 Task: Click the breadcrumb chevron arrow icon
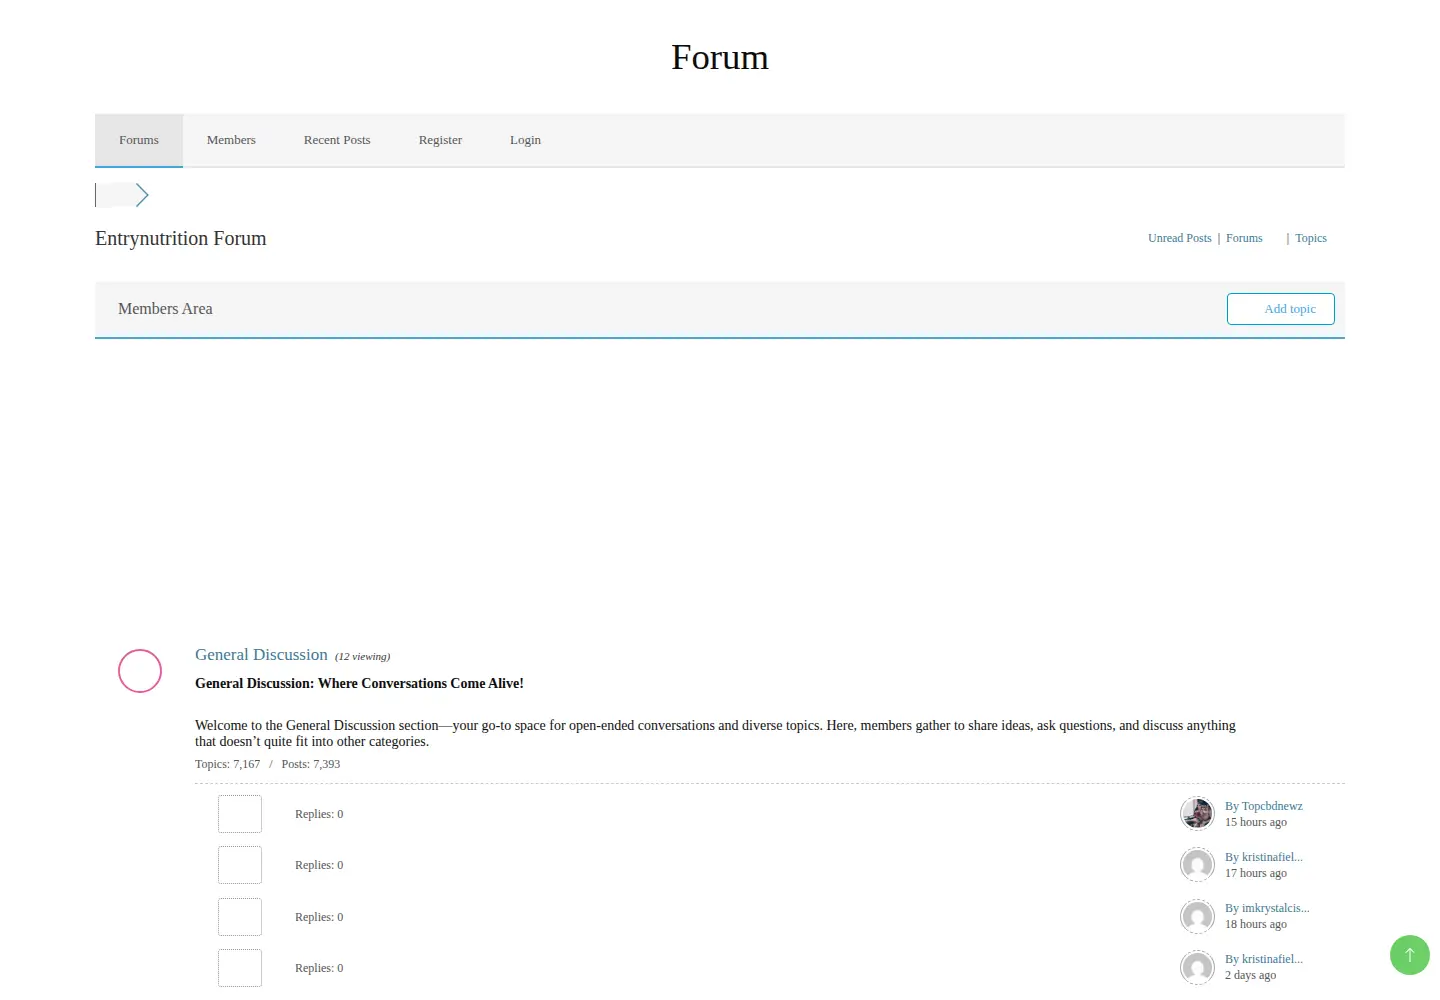tap(142, 195)
